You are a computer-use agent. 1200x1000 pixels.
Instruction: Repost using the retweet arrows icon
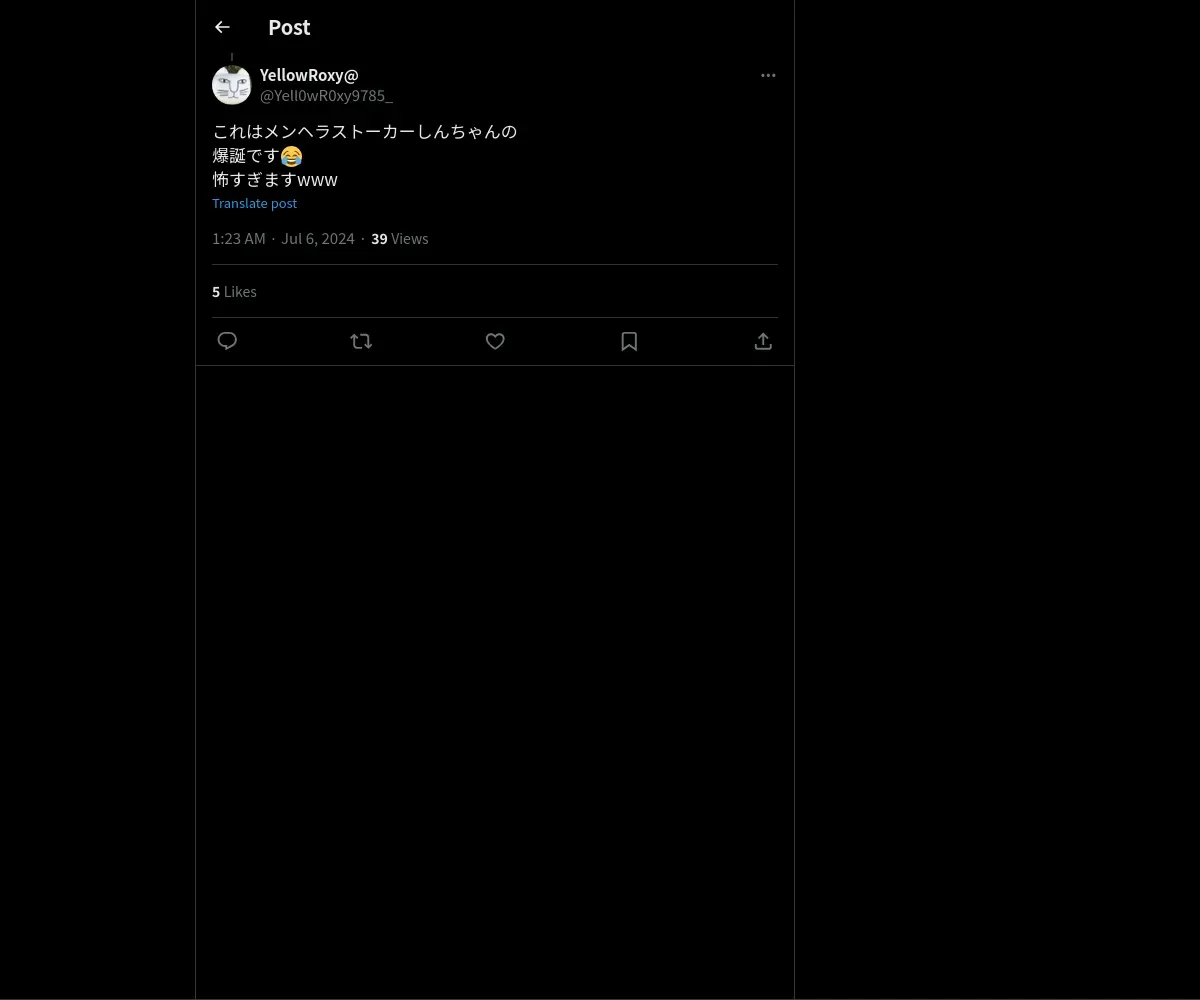click(361, 341)
